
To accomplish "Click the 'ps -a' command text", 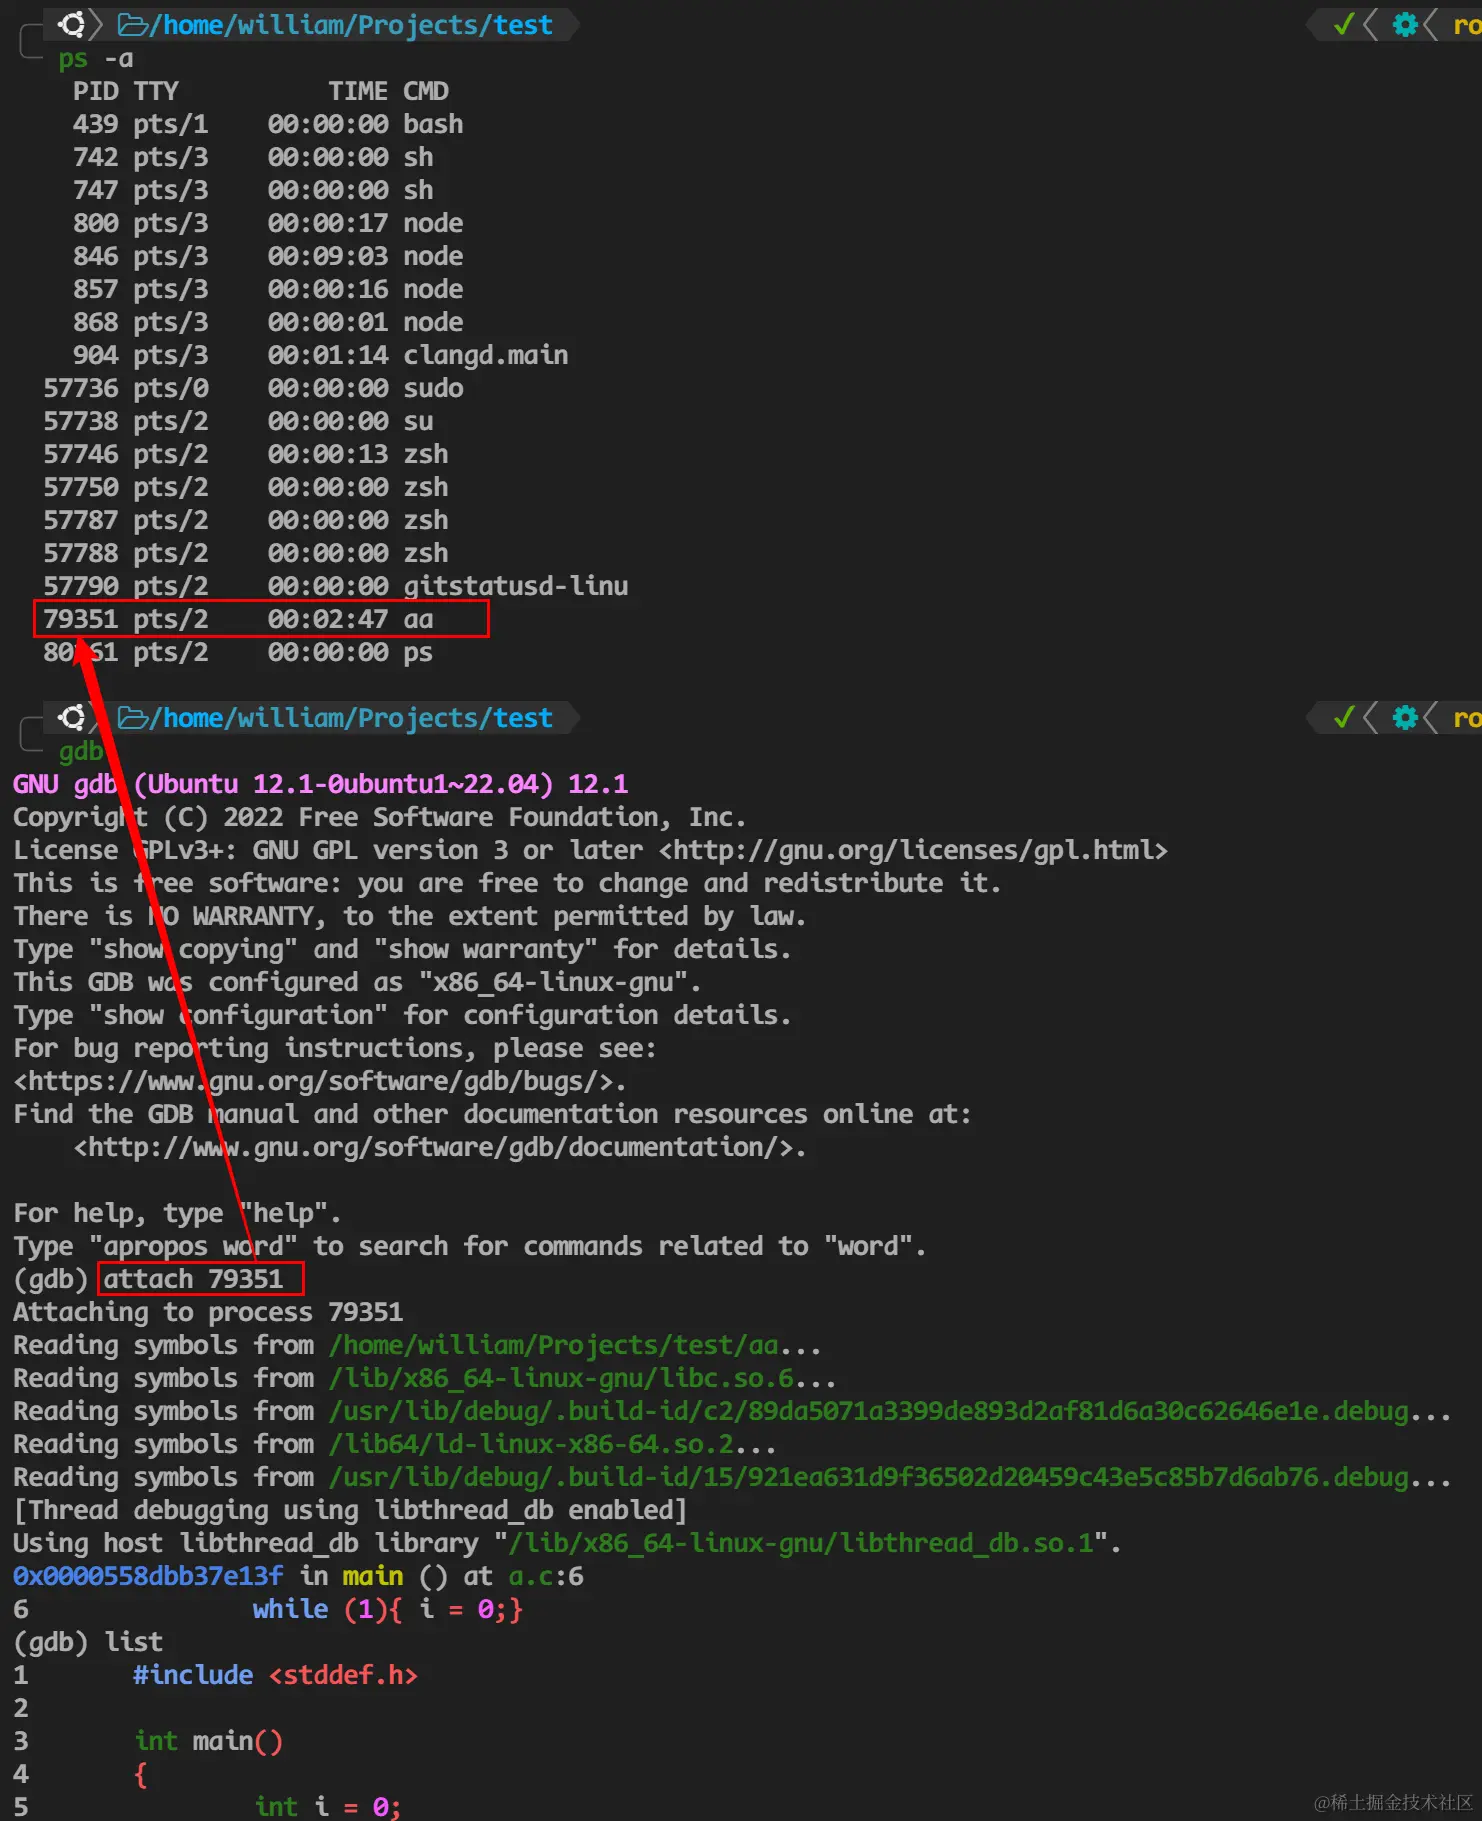I will [95, 59].
